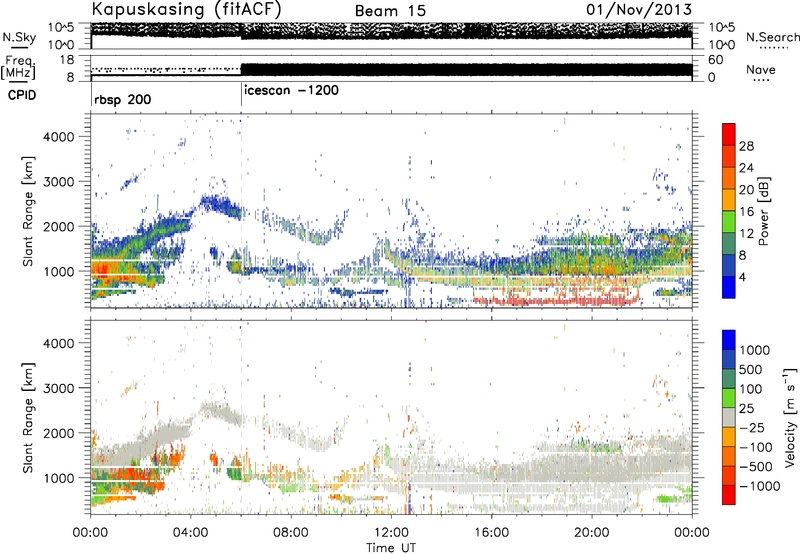The width and height of the screenshot is (800, 554).
Task: Click the '60' tick on Nave axis
Action: [715, 60]
